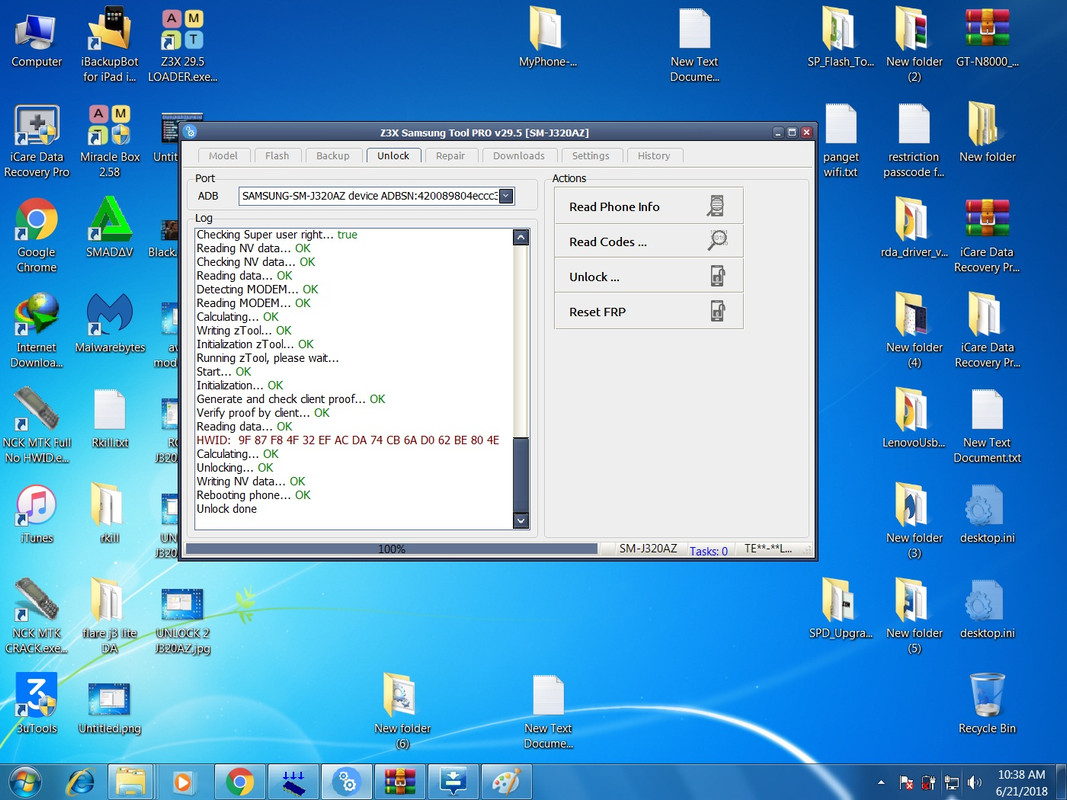Open NCK MTK Full No HWID shortcut
This screenshot has width=1067, height=800.
(x=37, y=426)
